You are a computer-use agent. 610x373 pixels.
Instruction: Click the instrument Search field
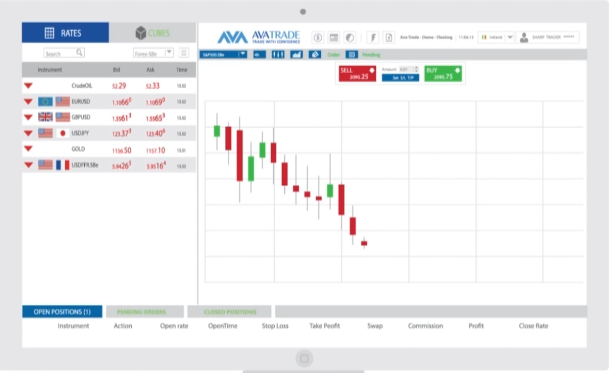click(64, 53)
